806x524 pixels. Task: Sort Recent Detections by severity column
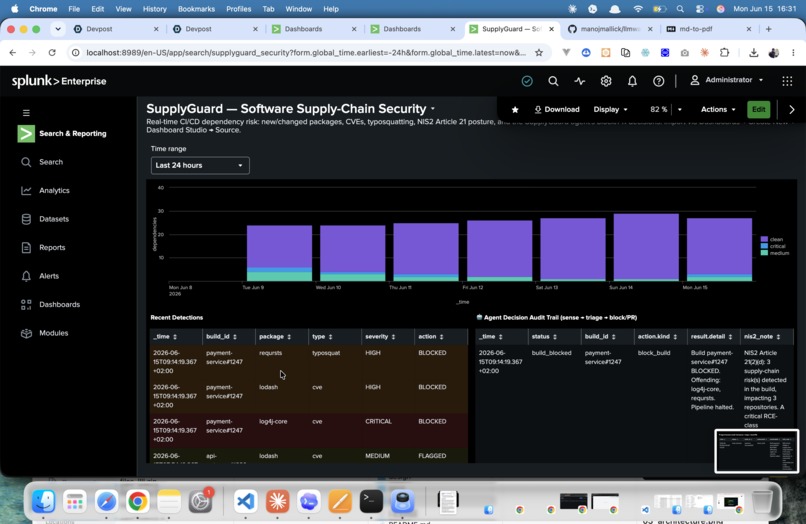point(380,337)
